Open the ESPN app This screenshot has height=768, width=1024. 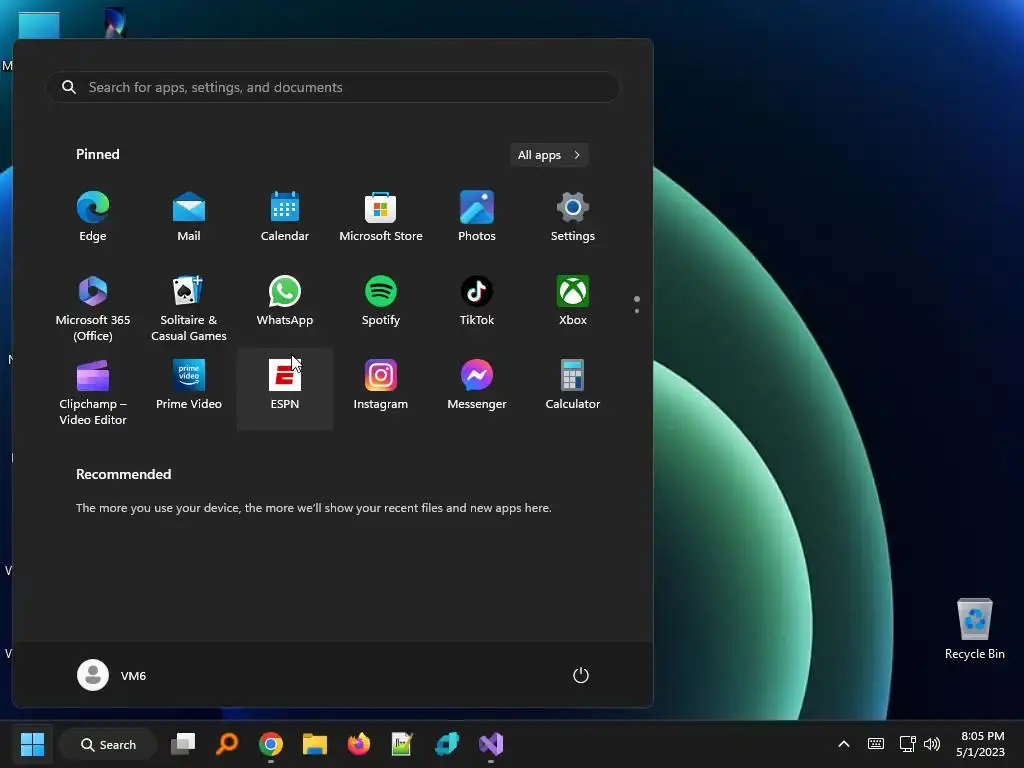point(285,389)
